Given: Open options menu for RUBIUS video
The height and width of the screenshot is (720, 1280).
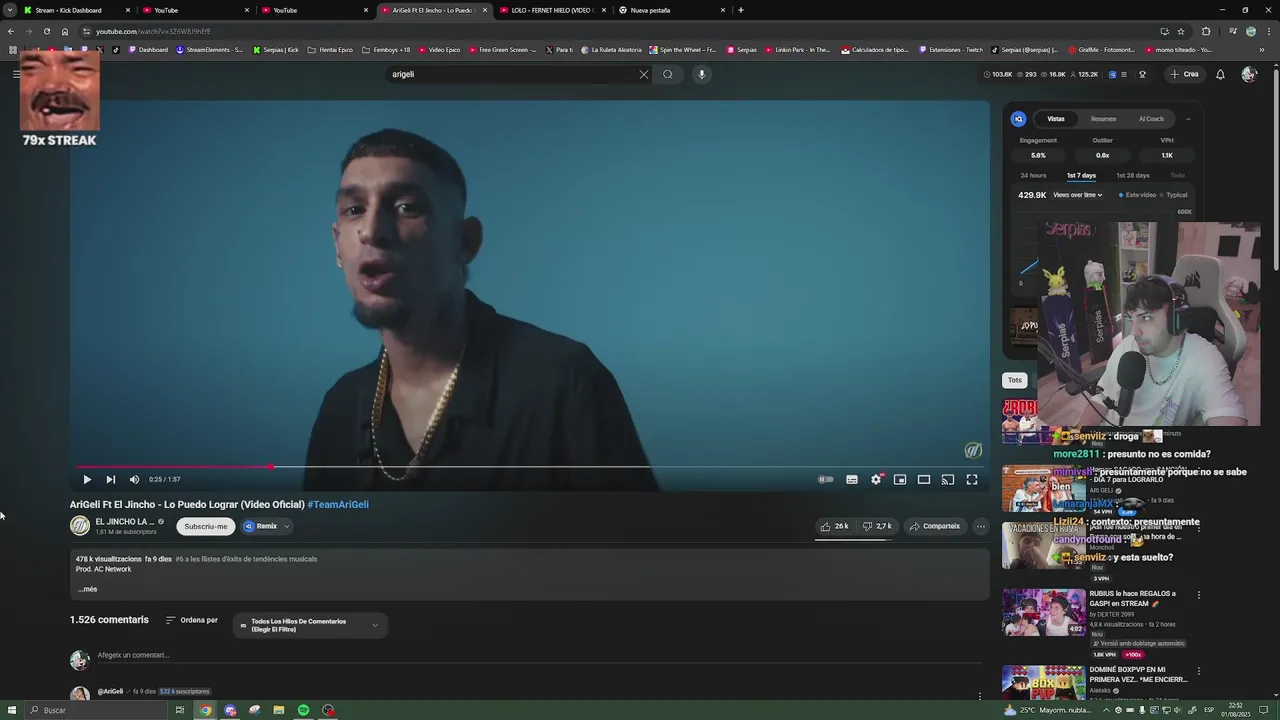Looking at the screenshot, I should [x=1199, y=595].
